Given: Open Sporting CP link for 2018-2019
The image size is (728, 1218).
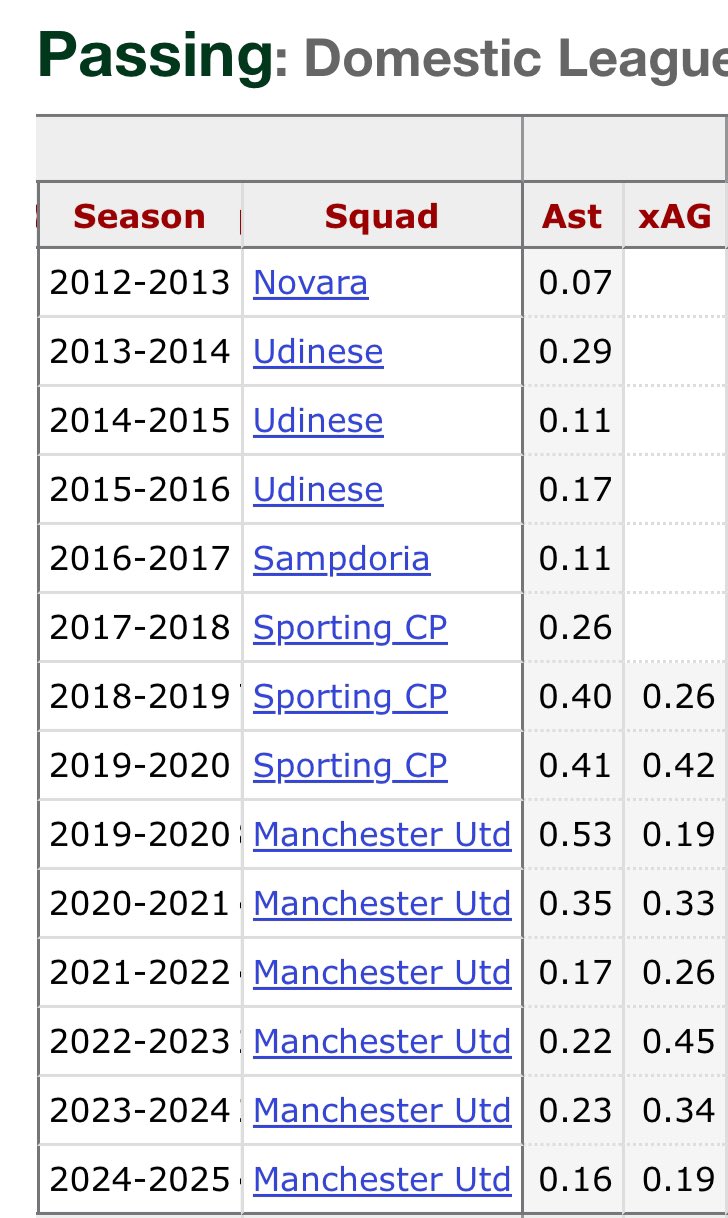Looking at the screenshot, I should click(x=350, y=696).
